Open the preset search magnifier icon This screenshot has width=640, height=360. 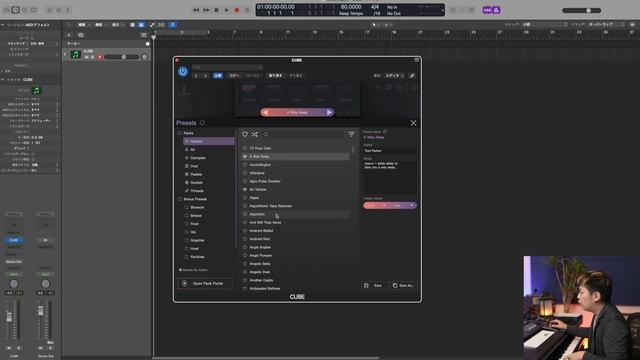tap(266, 134)
